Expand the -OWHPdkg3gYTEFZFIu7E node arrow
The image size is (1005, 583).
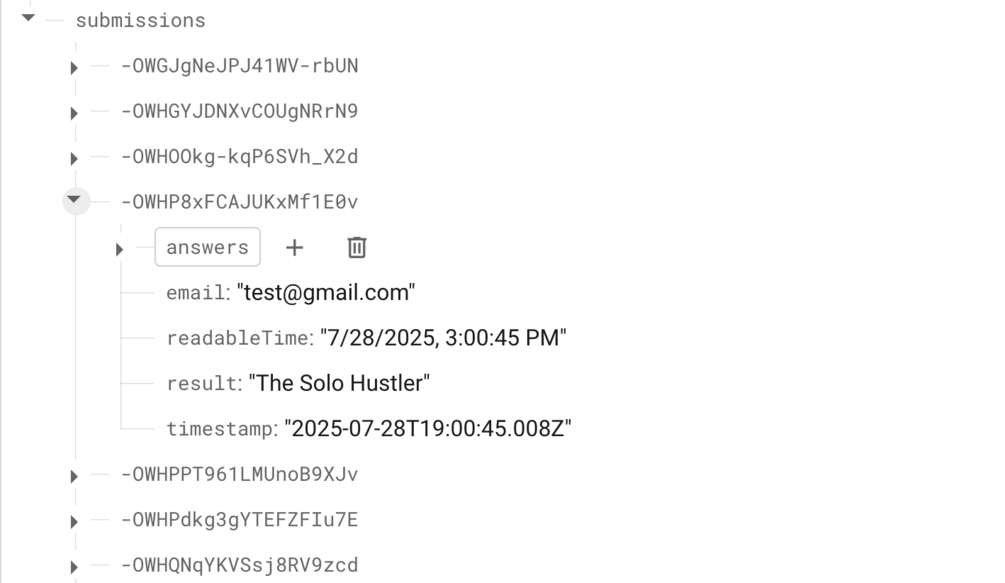[x=74, y=521]
